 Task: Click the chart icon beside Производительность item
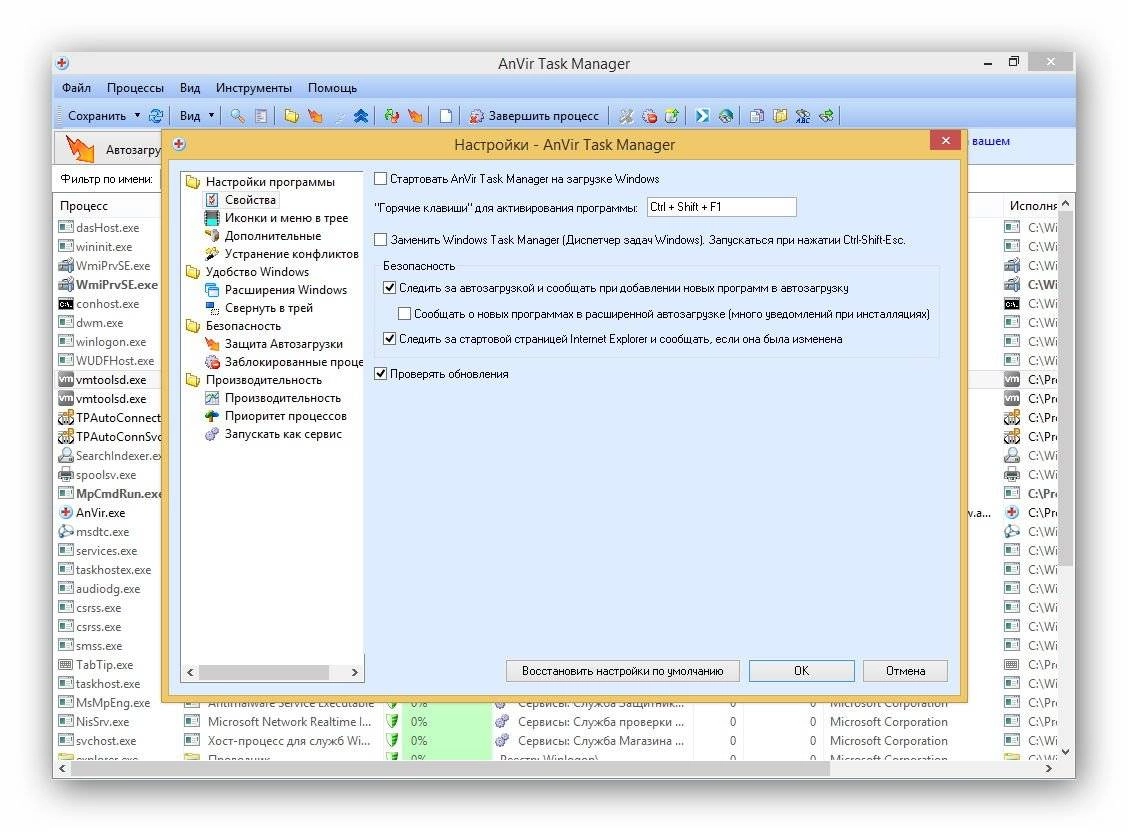pos(212,398)
